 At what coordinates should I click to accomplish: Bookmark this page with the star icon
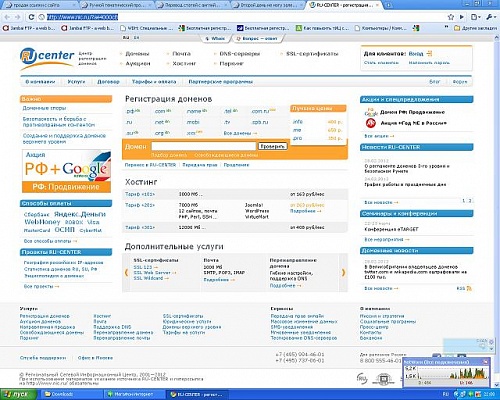(x=451, y=17)
